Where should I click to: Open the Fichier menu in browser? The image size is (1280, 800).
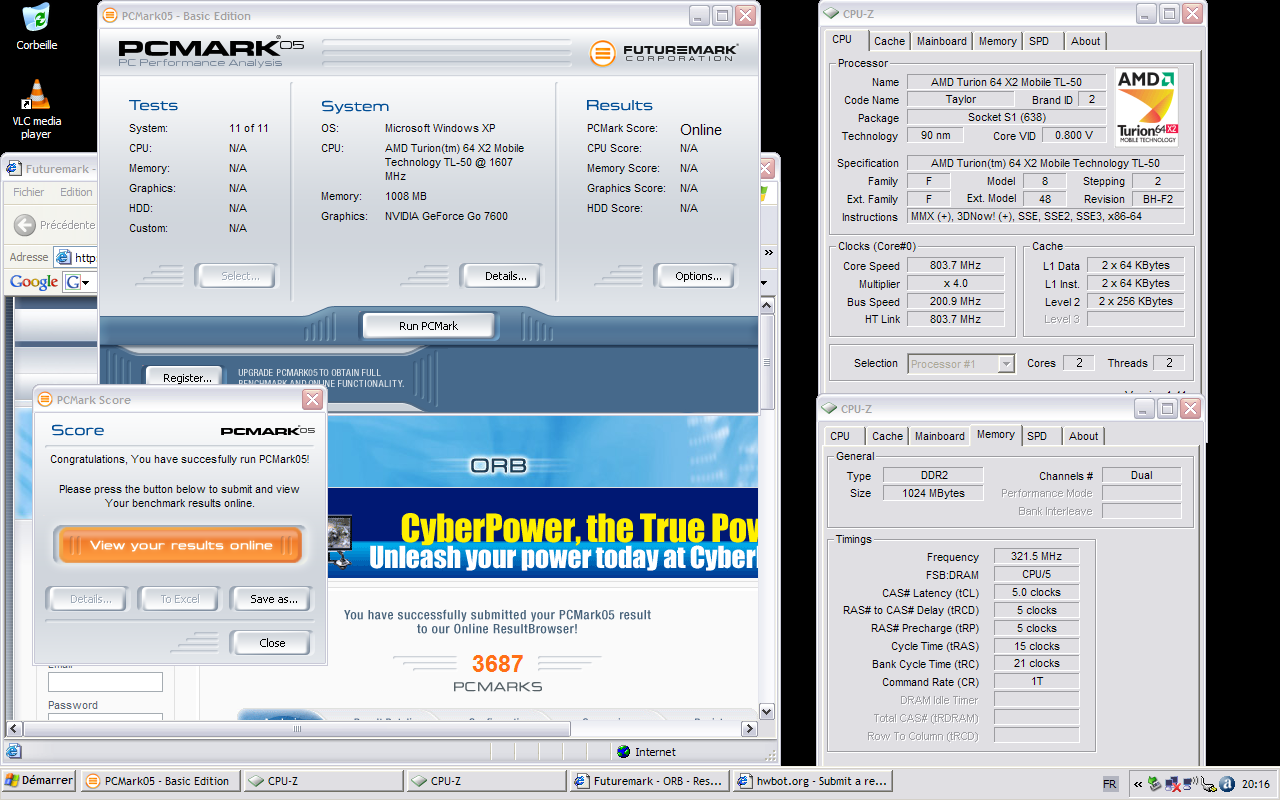28,192
